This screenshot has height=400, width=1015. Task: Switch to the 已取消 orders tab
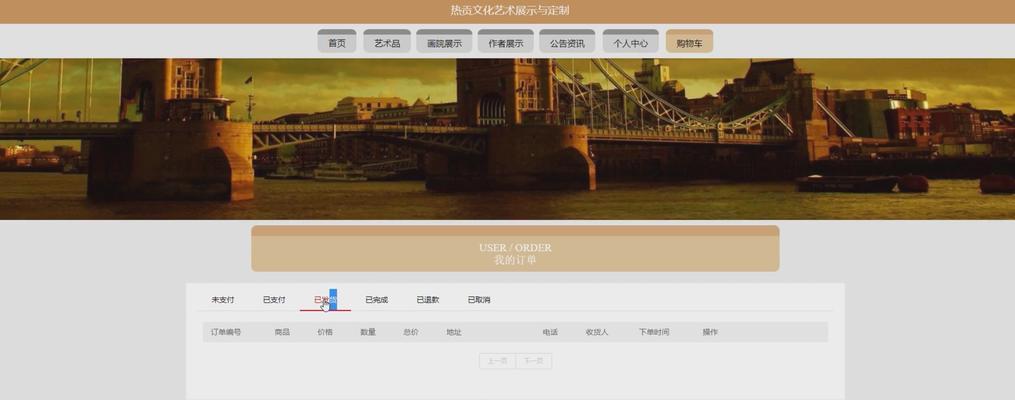pyautogui.click(x=479, y=300)
